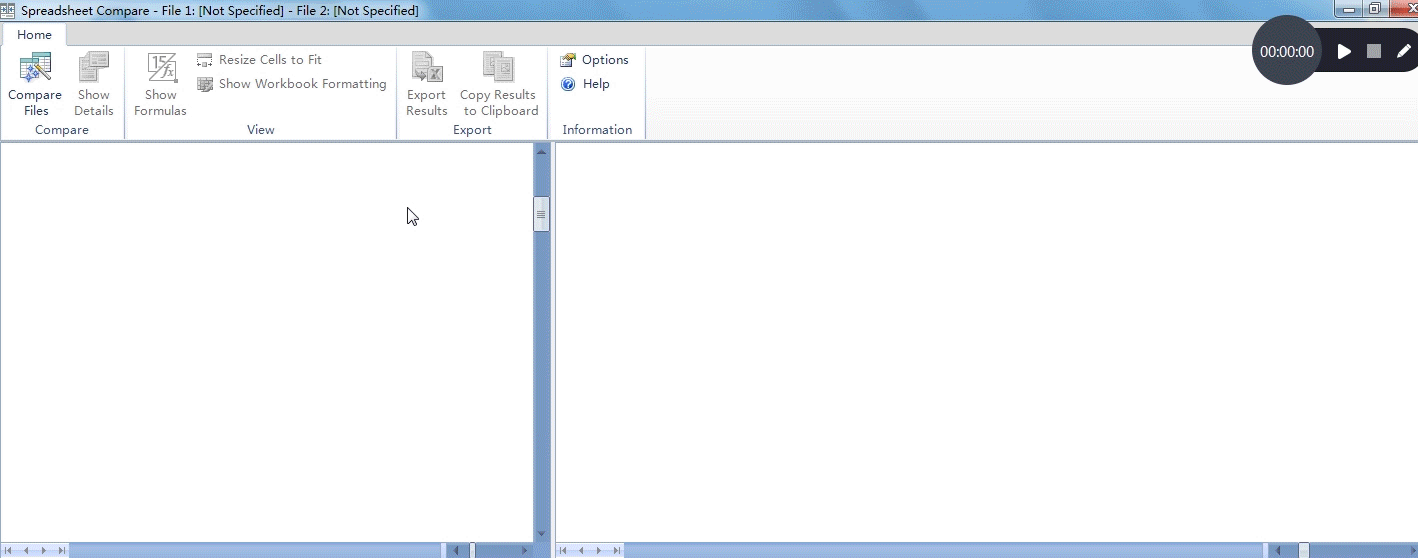Go to previous sheet in right pane
Viewport: 1418px width, 558px height.
[582, 551]
